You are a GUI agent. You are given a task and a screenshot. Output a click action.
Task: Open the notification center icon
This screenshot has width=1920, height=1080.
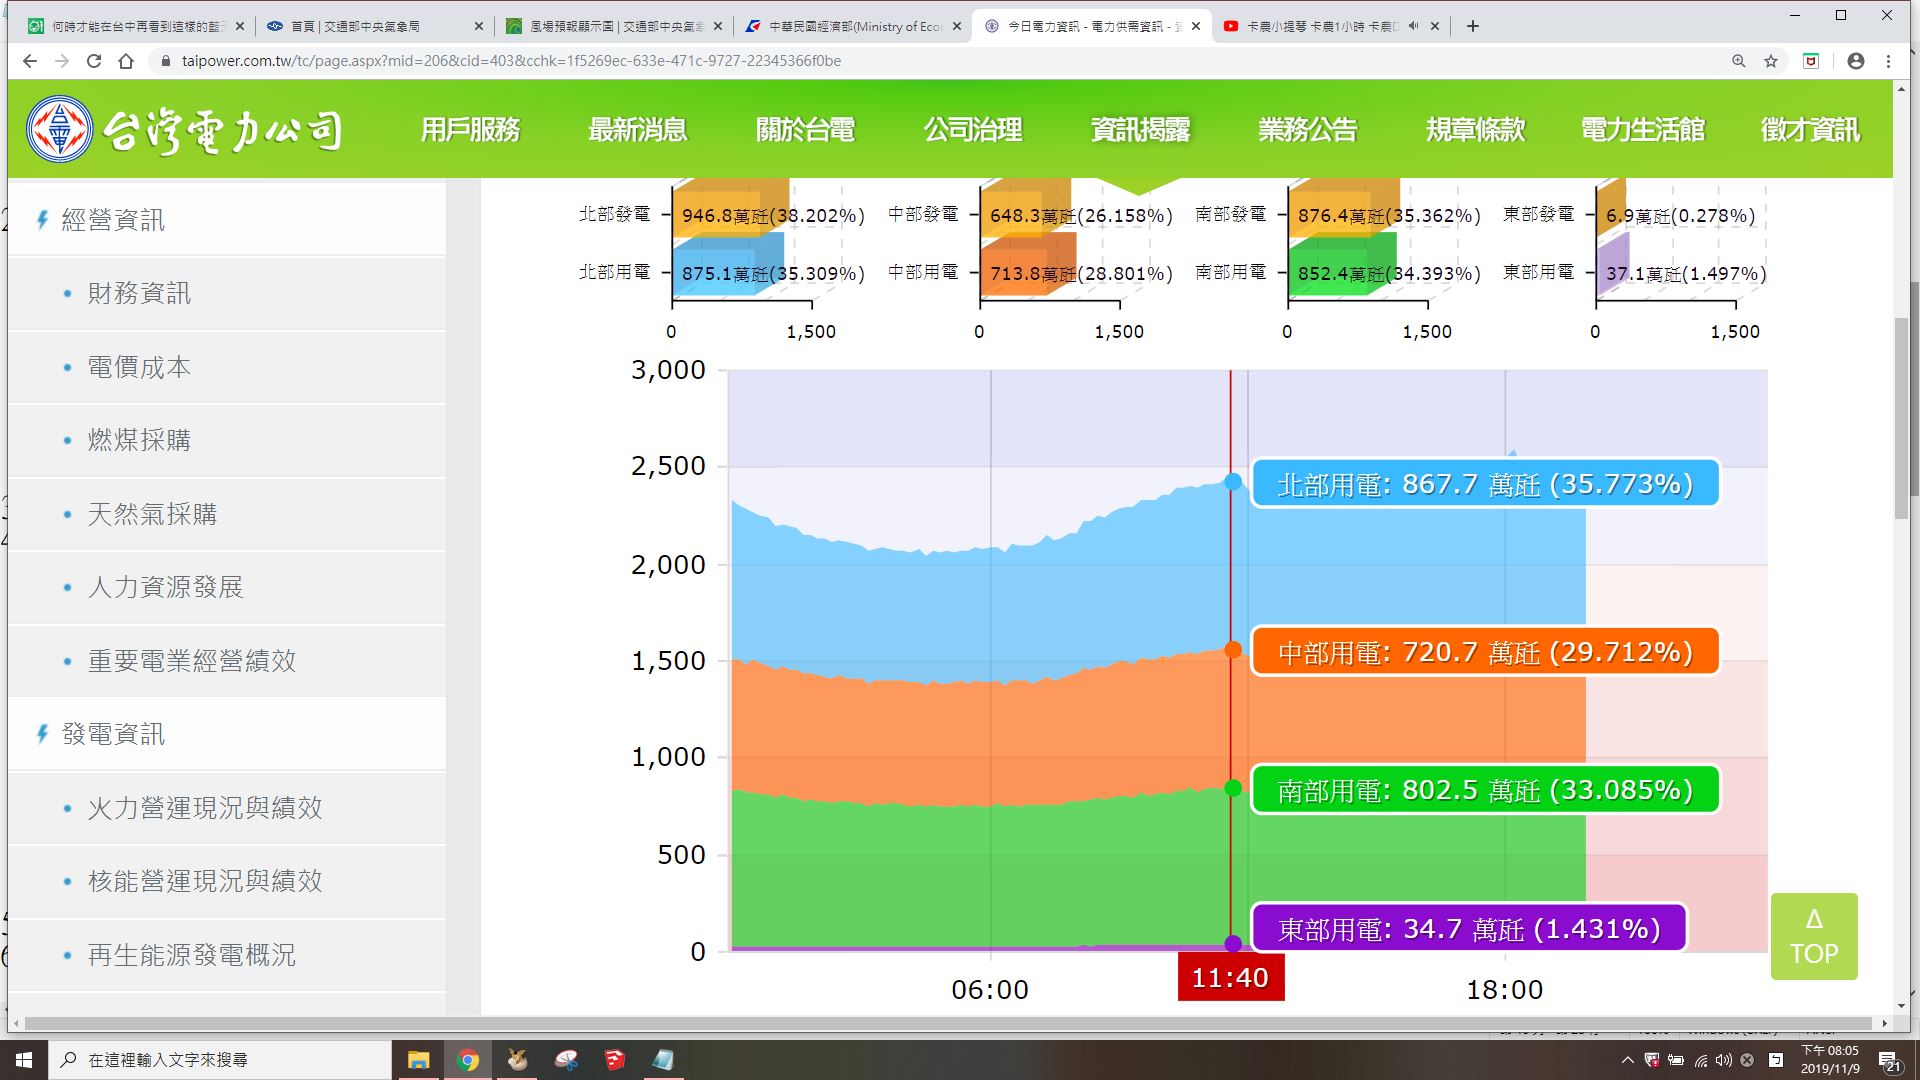click(x=1889, y=1060)
